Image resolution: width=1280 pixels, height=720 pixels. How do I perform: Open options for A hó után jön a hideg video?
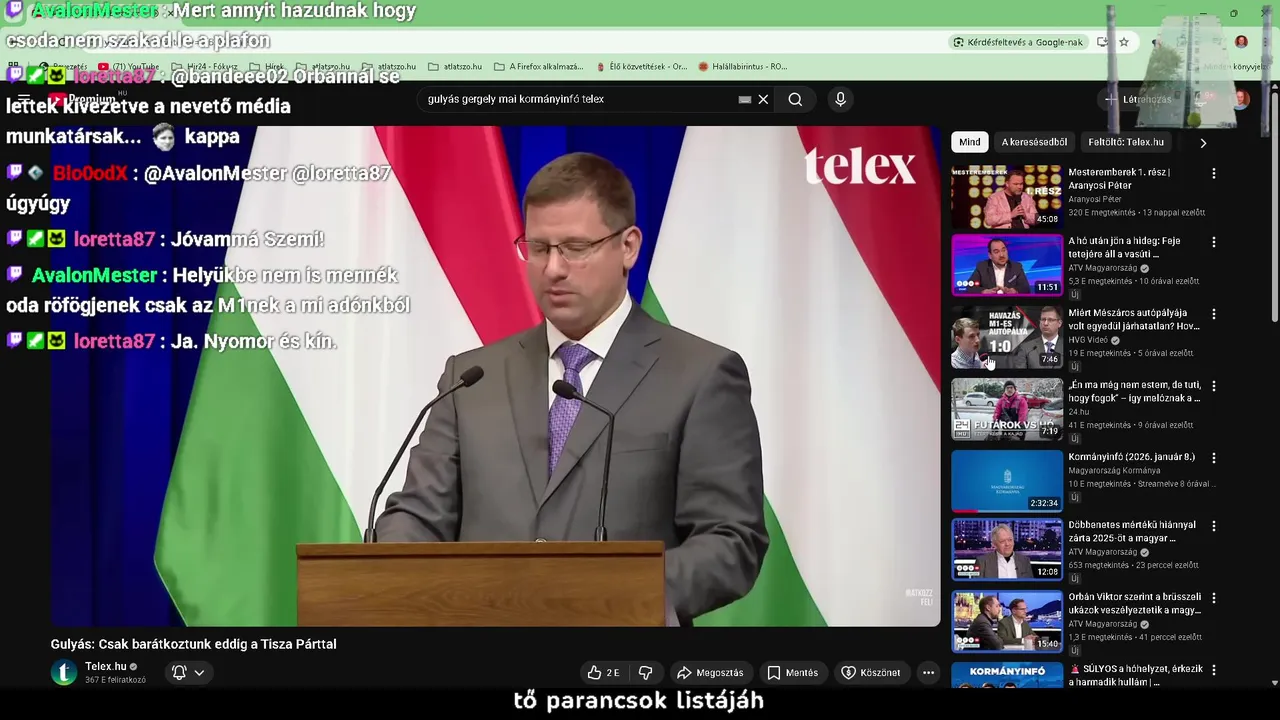(x=1214, y=242)
